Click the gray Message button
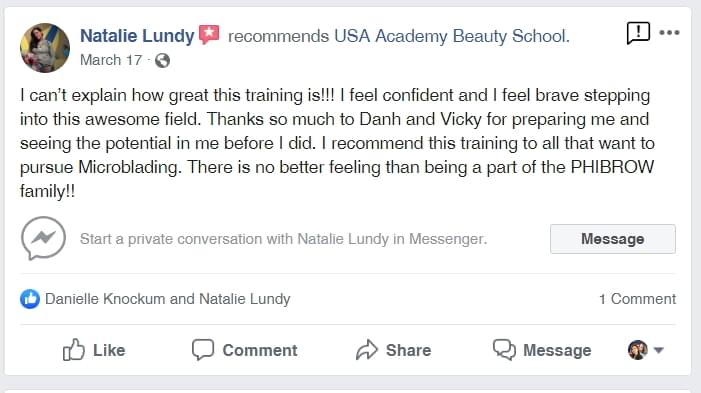Screen dimensions: 701x393 tap(612, 239)
